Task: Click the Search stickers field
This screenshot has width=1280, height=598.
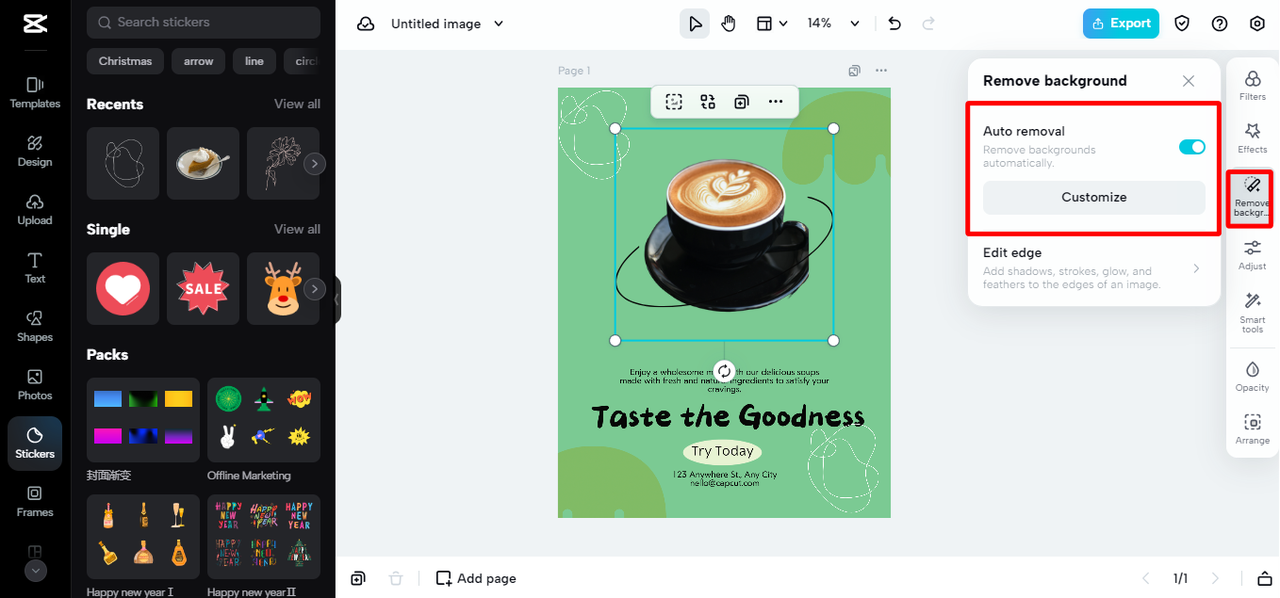Action: (204, 22)
